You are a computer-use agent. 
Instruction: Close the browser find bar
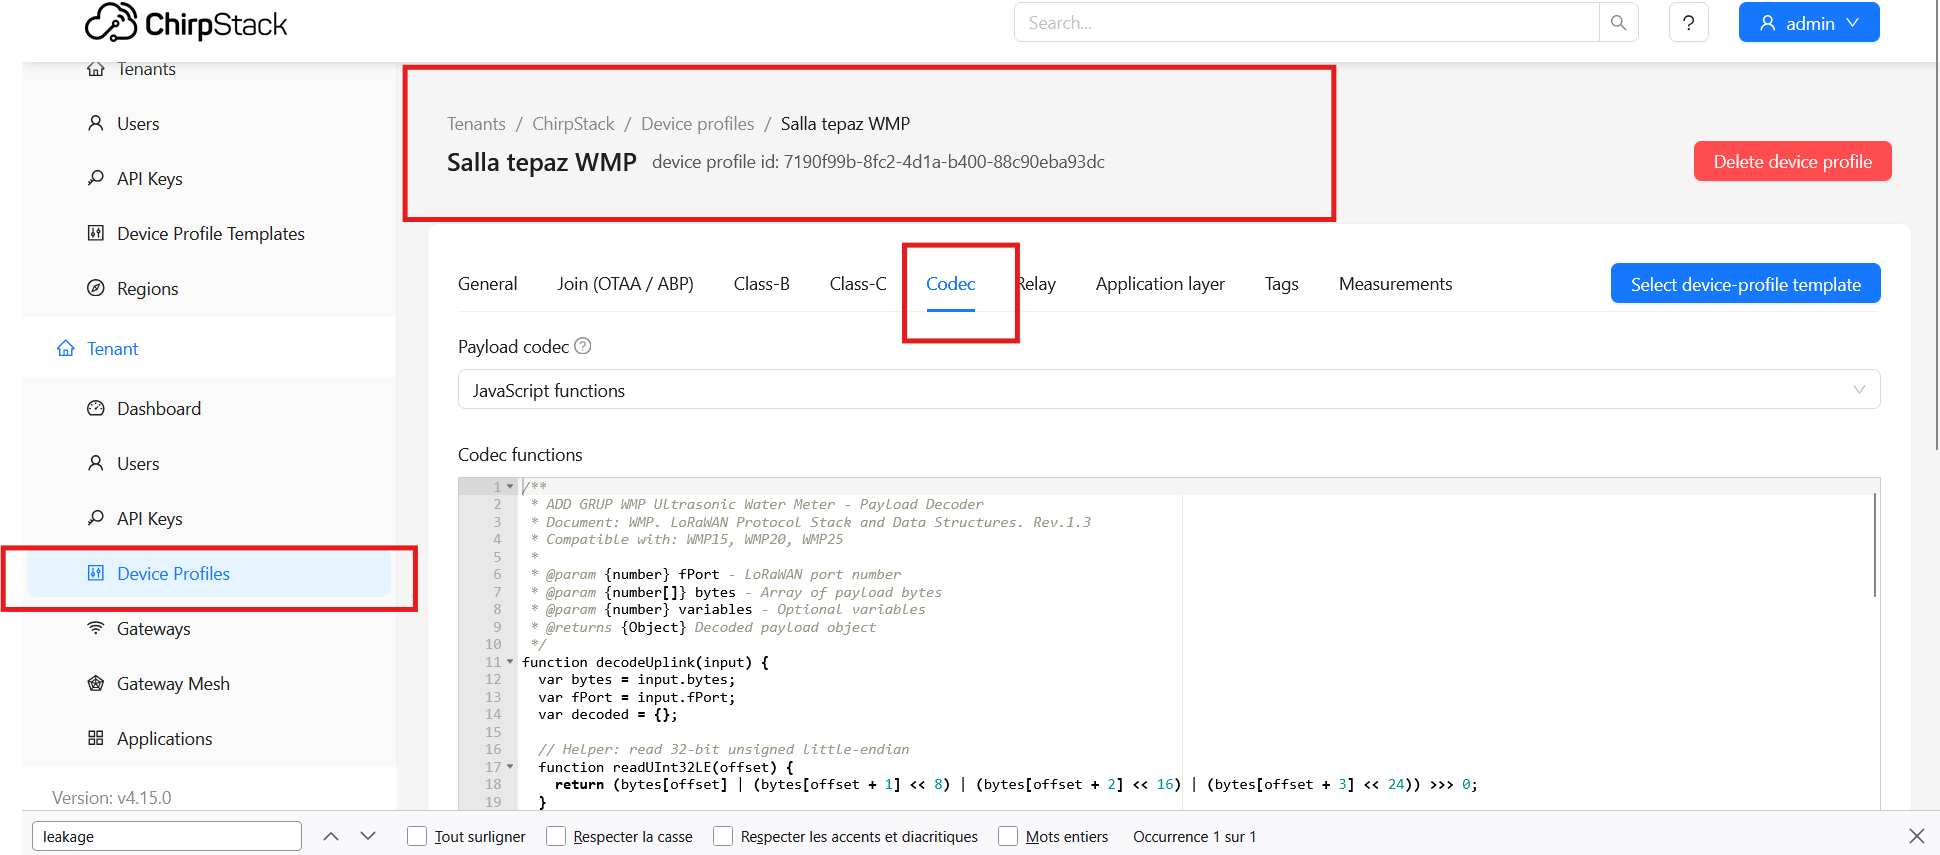coord(1916,836)
